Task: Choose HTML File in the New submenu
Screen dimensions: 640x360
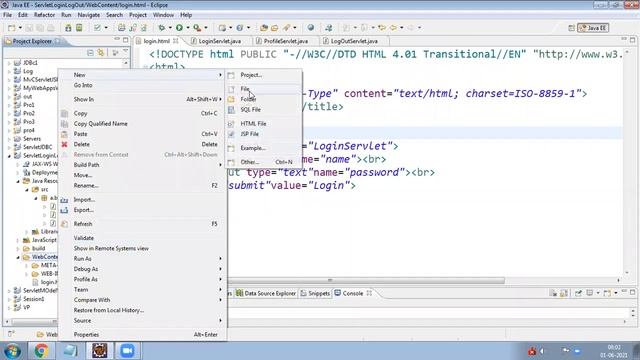Action: pyautogui.click(x=263, y=123)
